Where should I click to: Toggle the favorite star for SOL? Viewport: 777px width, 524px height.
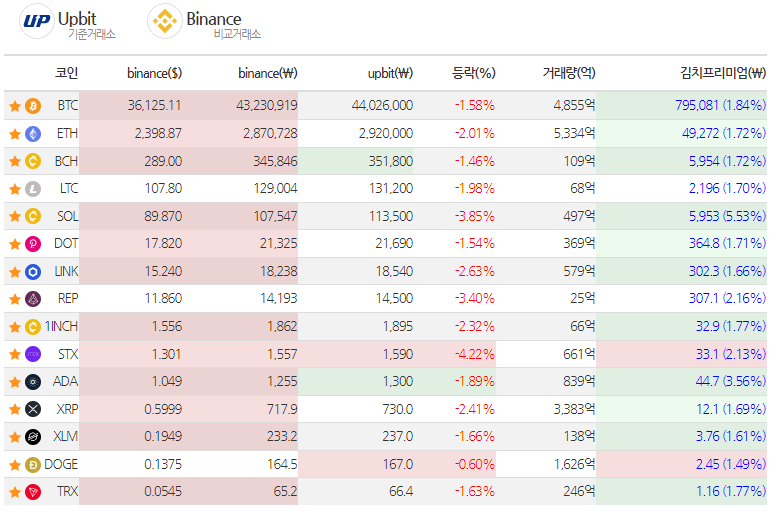click(15, 216)
